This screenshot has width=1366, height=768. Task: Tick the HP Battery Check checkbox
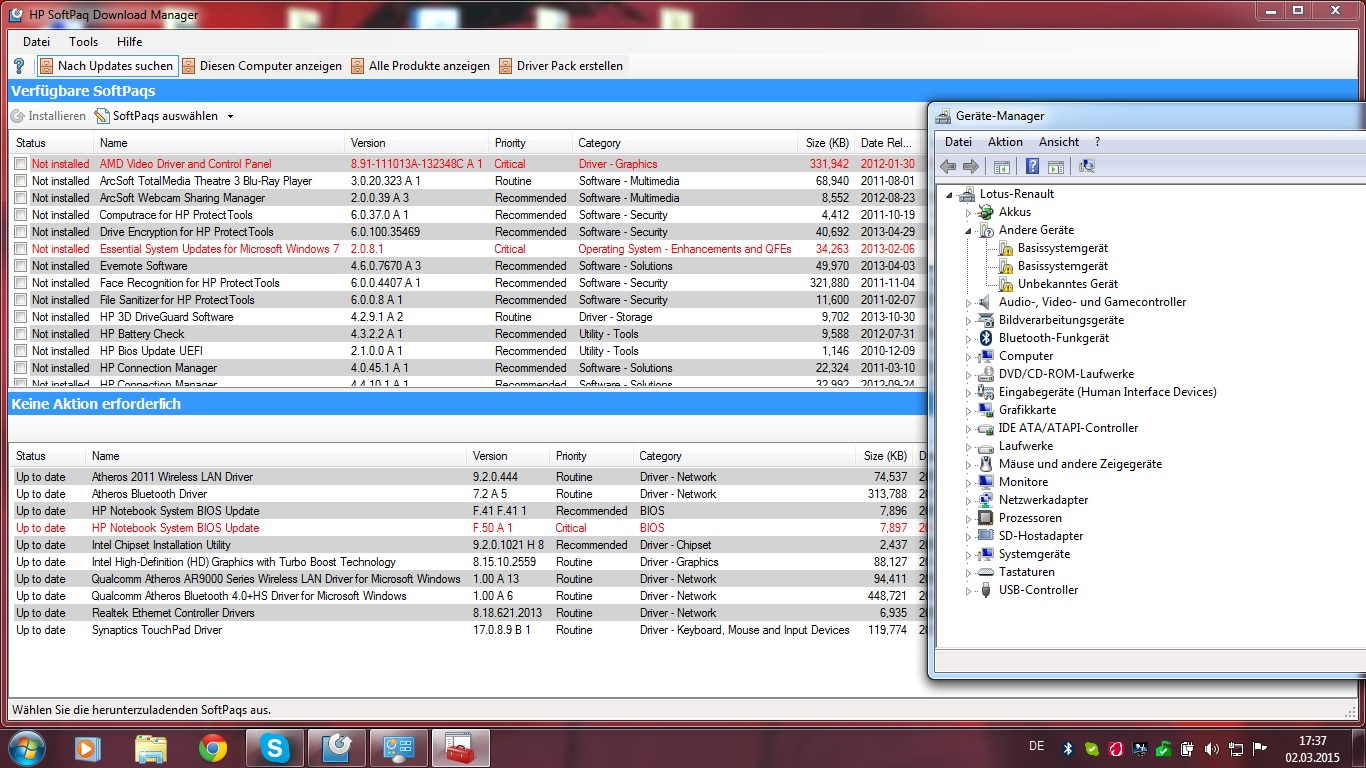pos(21,334)
